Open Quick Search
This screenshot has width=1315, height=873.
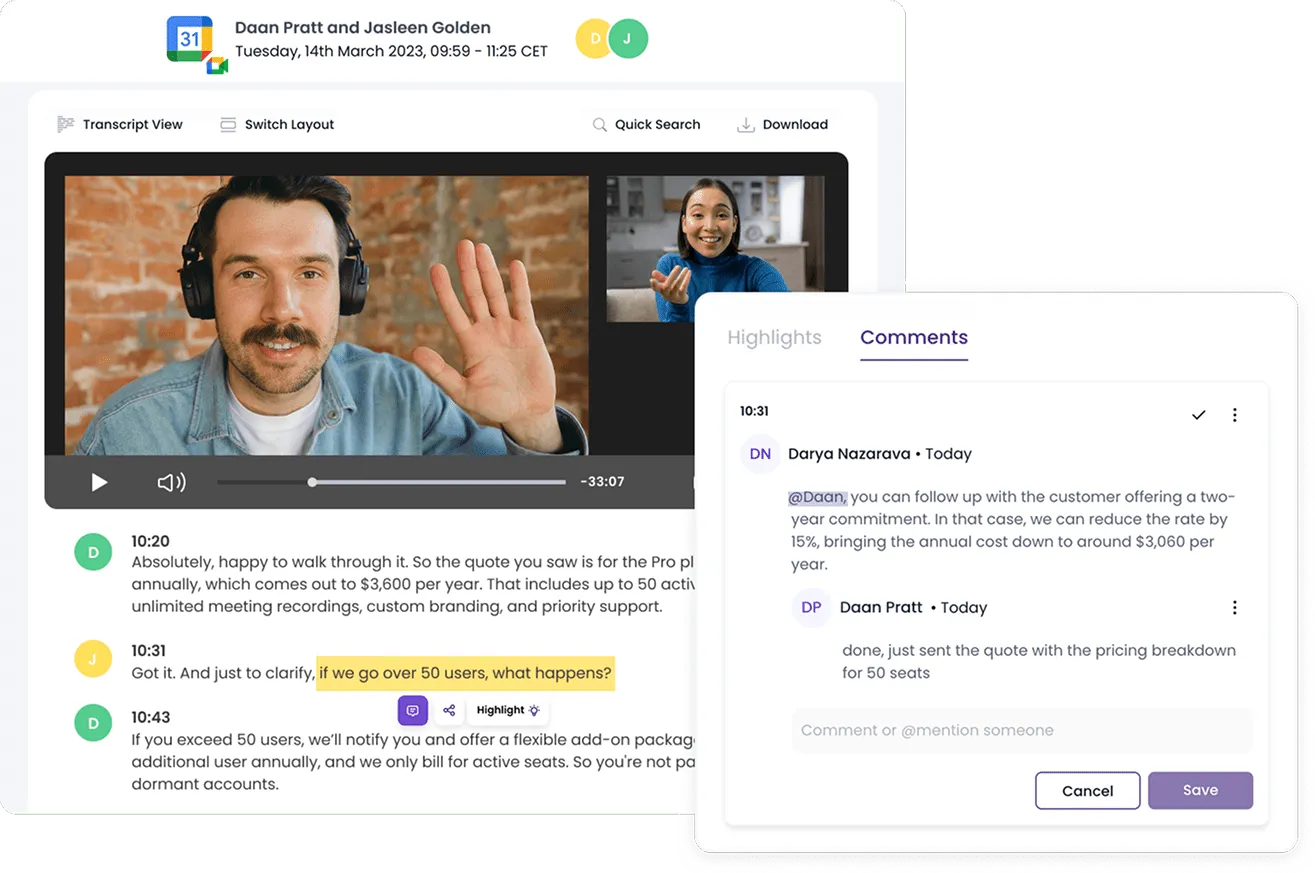(x=646, y=124)
